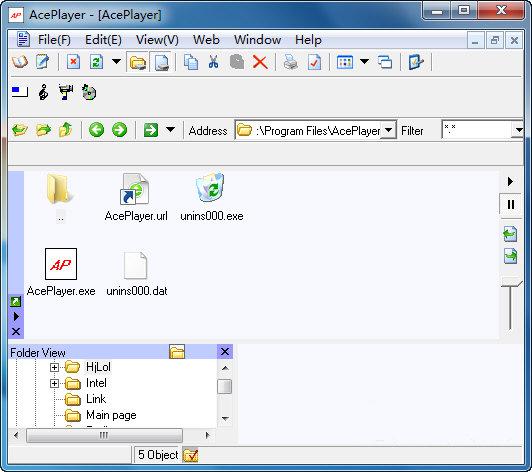The width and height of the screenshot is (532, 472).
Task: Open the view mode dropdown arrow
Action: click(x=364, y=62)
